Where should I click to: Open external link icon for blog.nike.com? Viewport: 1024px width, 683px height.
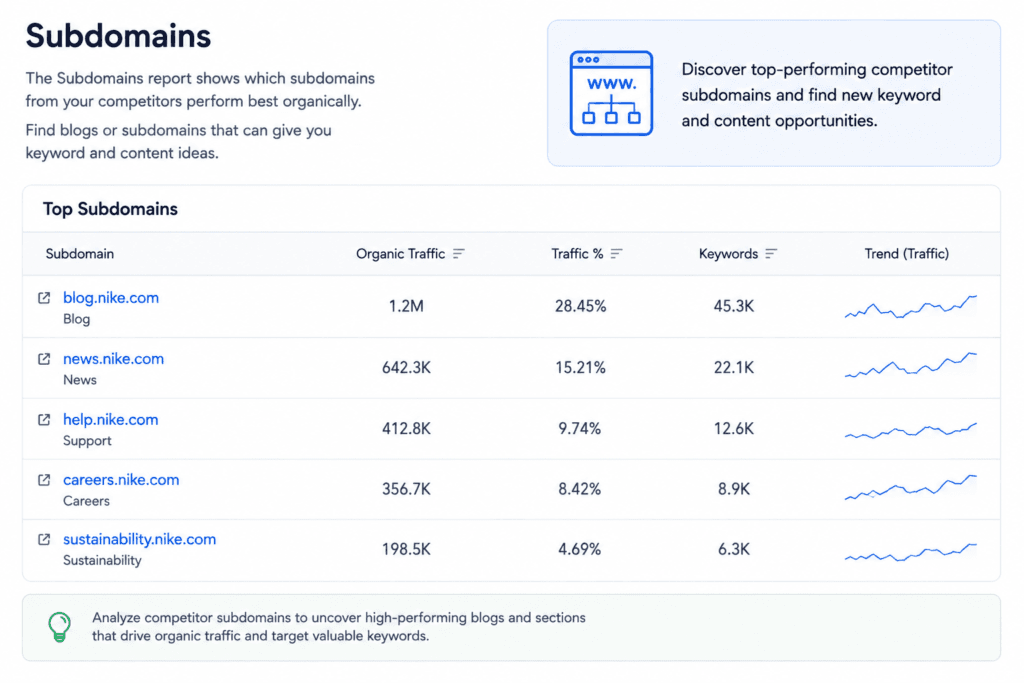[x=44, y=298]
